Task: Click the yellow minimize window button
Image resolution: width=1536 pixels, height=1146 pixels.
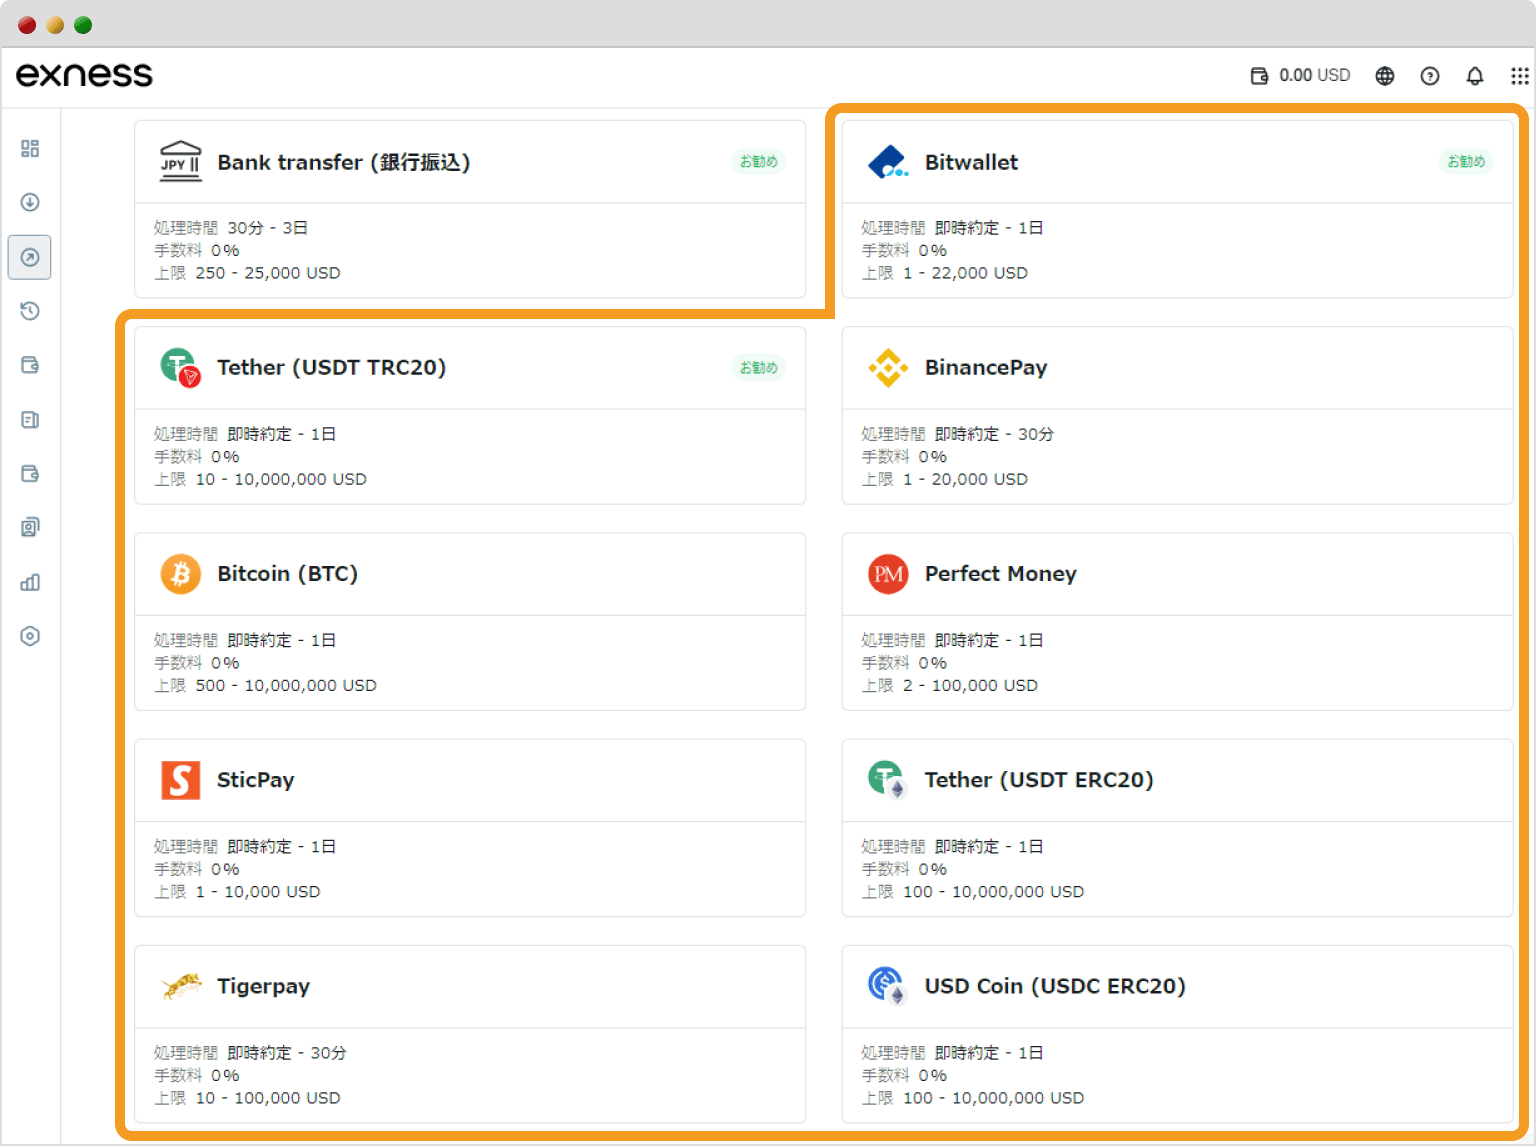Action: tap(55, 25)
